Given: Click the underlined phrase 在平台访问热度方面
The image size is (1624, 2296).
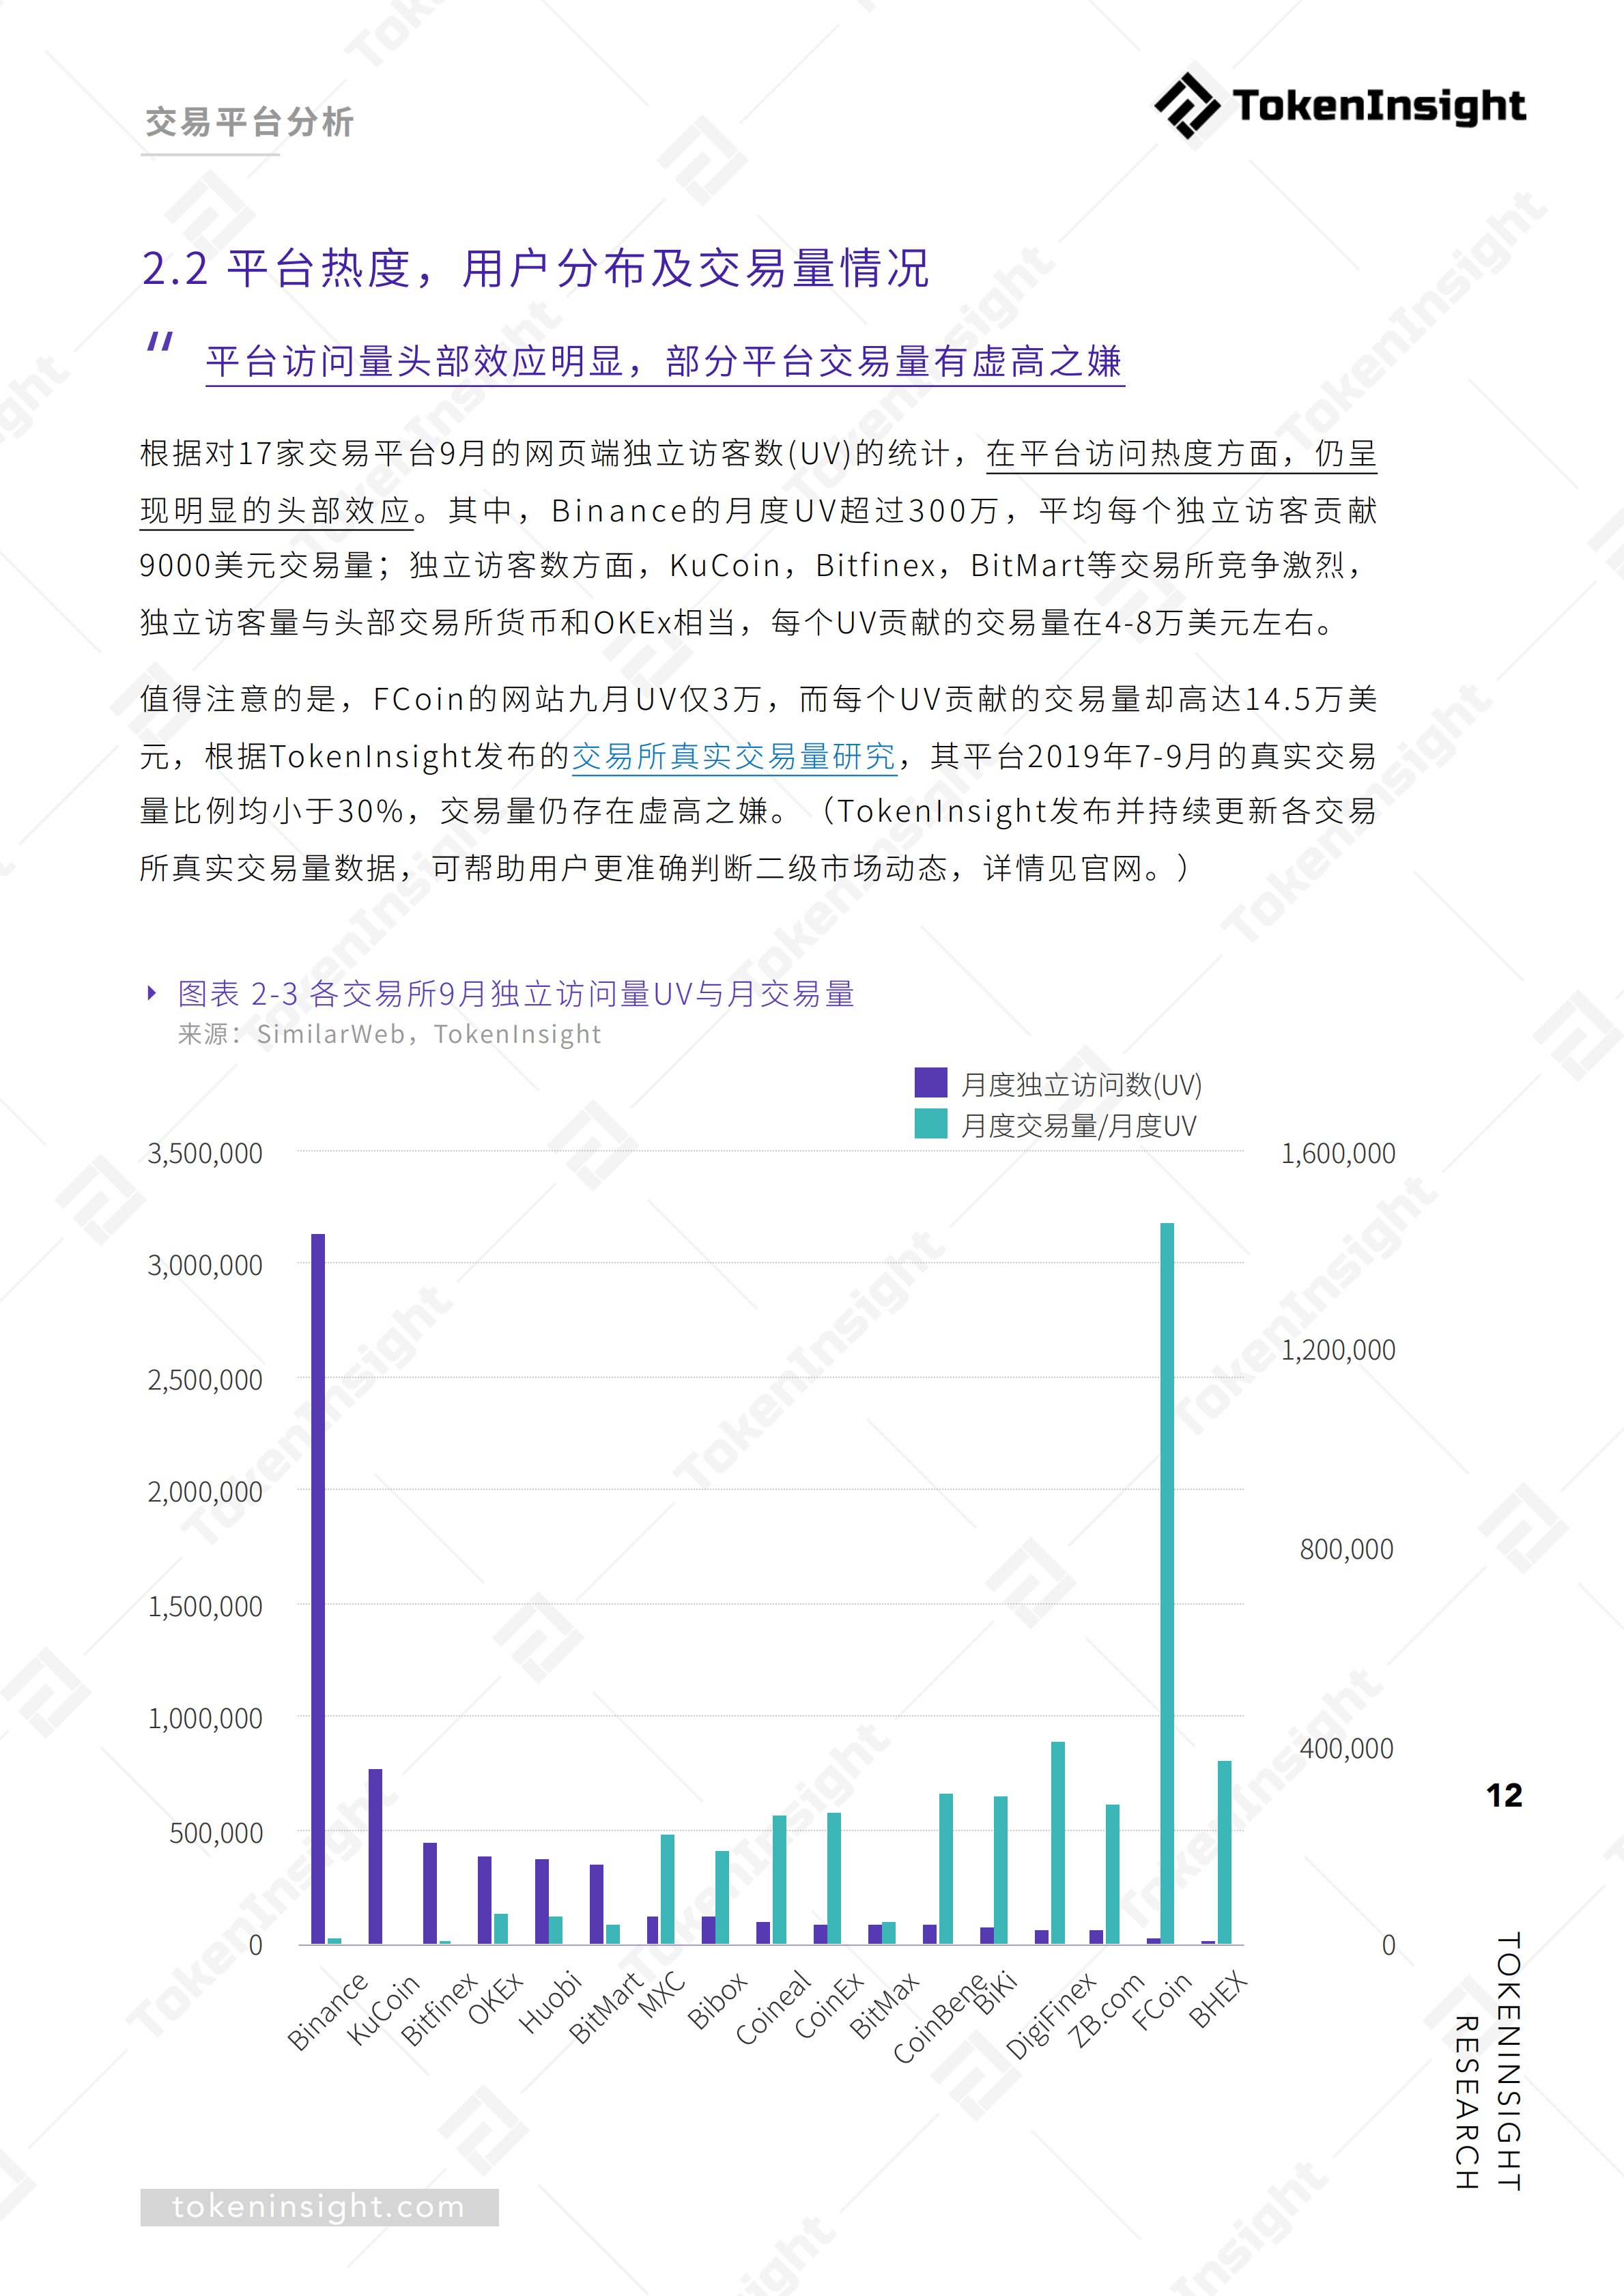Looking at the screenshot, I should (x=1133, y=454).
